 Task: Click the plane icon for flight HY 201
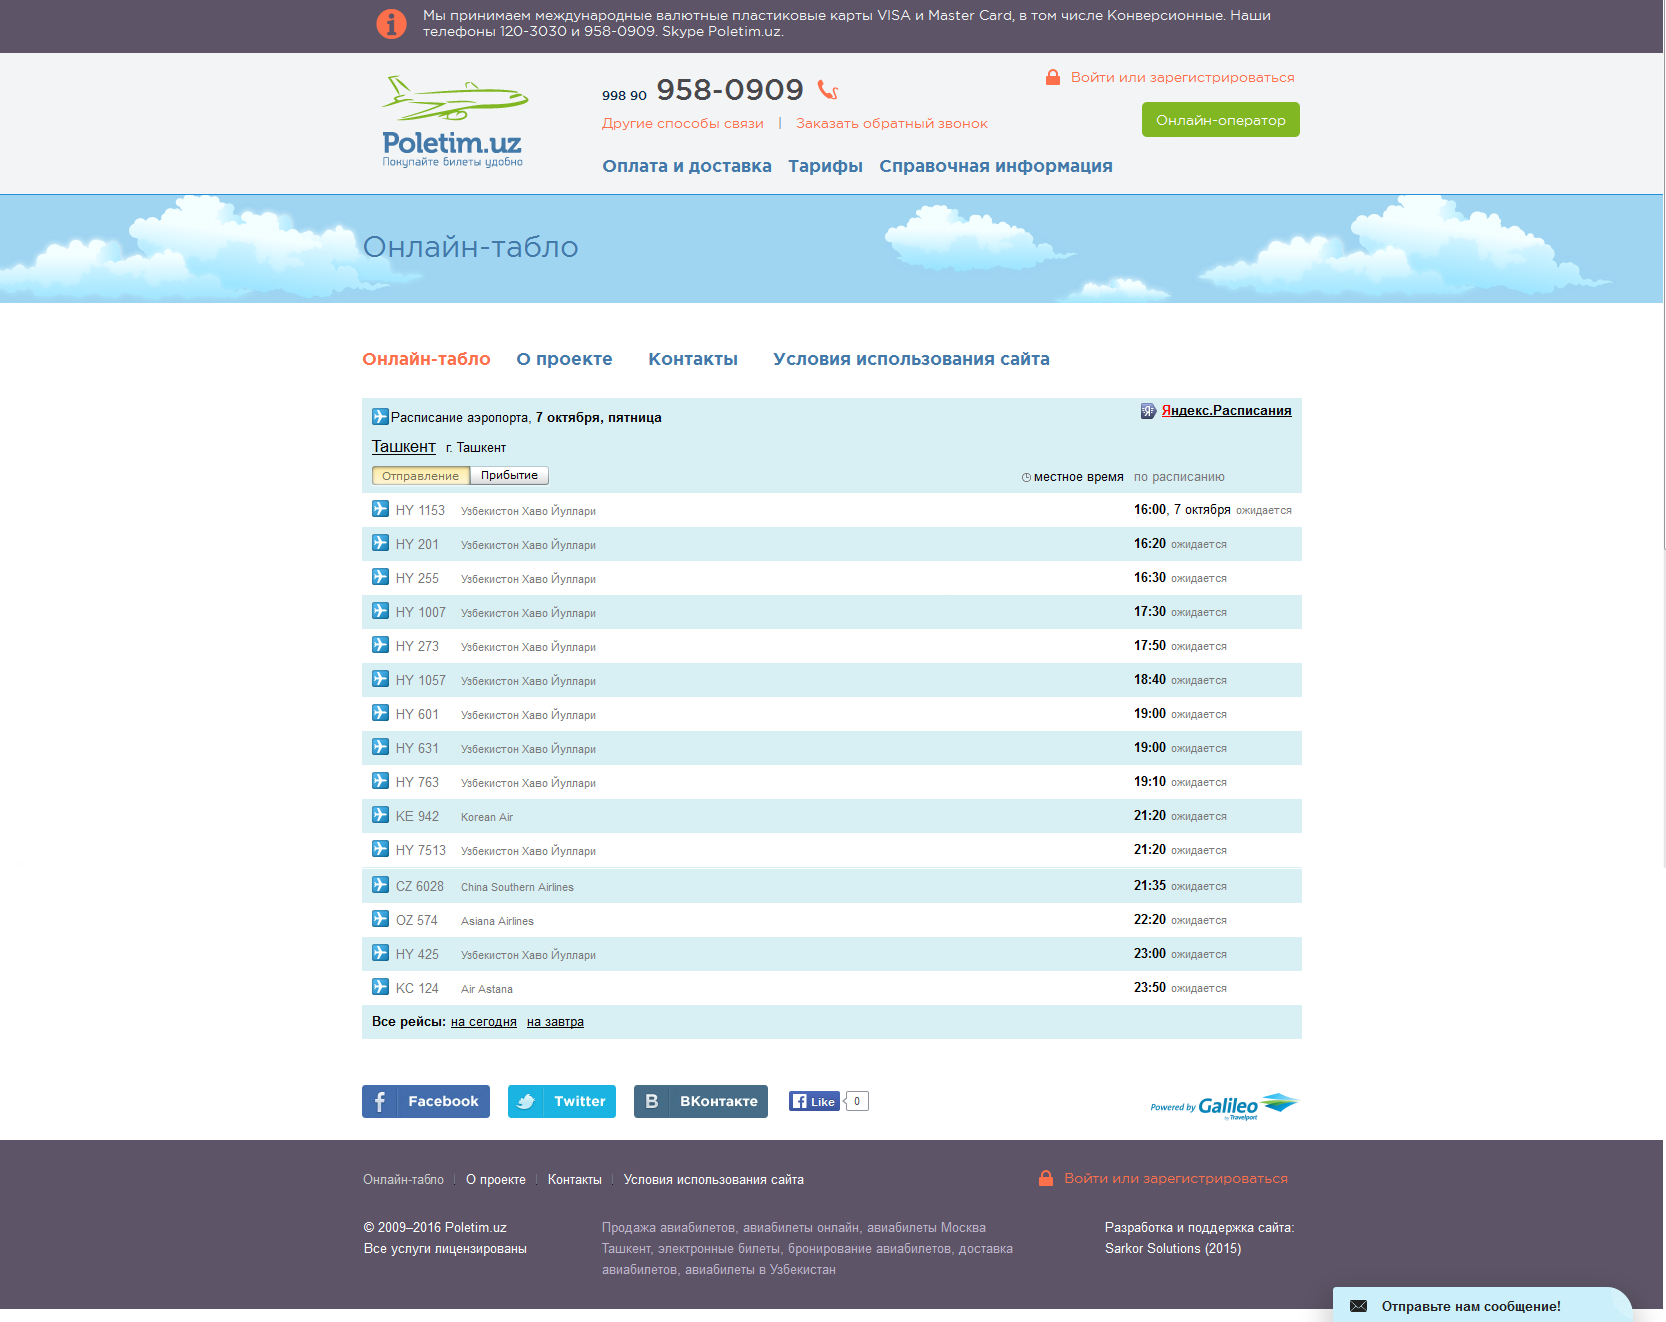[381, 542]
